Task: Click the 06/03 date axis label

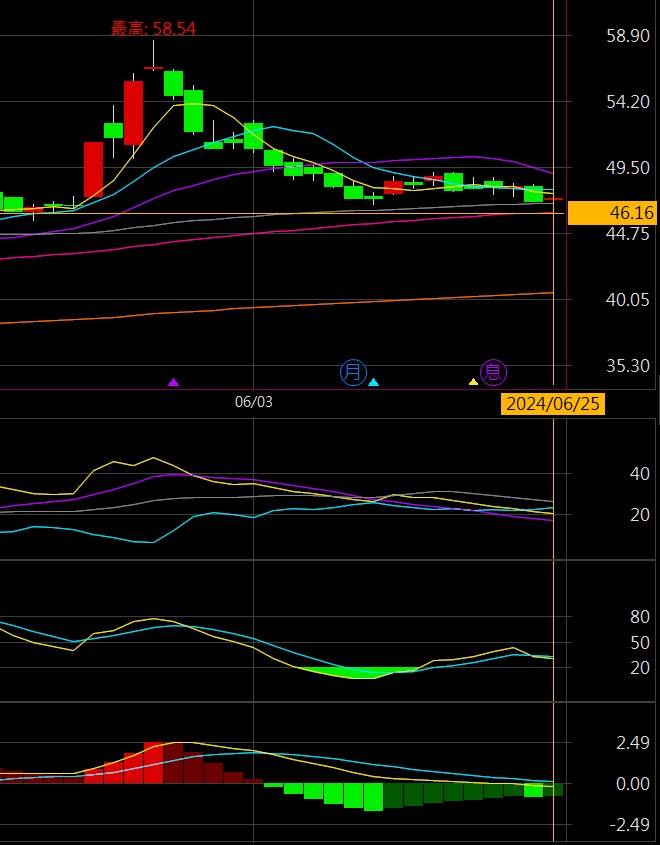Action: 254,402
